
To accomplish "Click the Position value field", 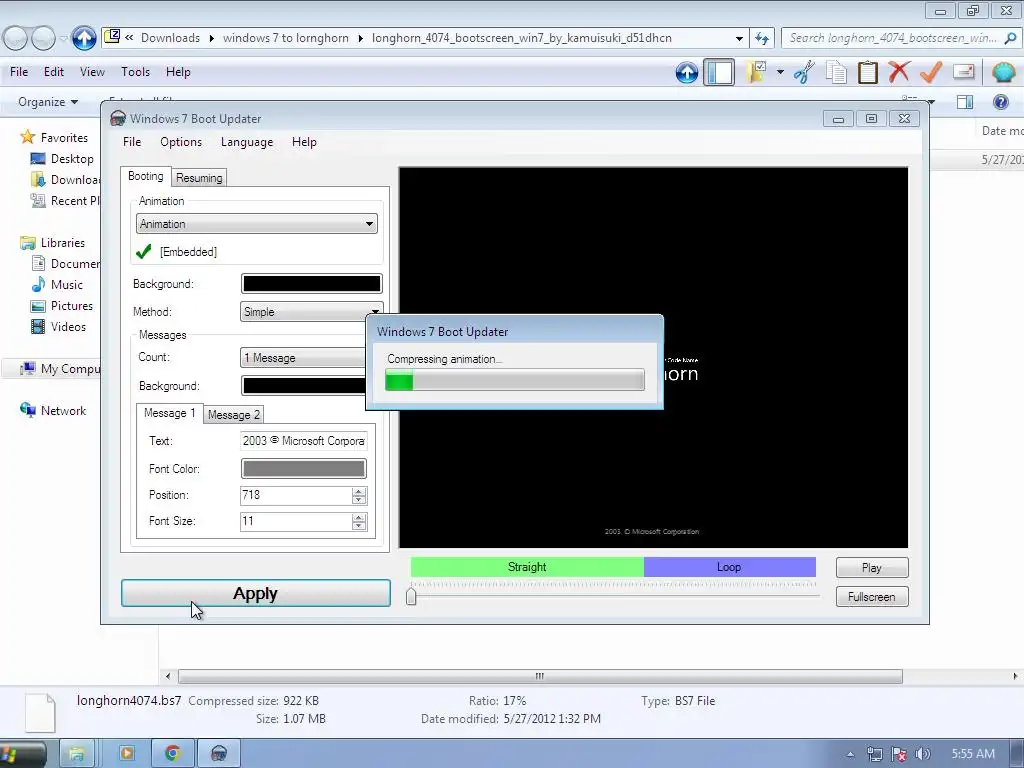I will coord(296,496).
